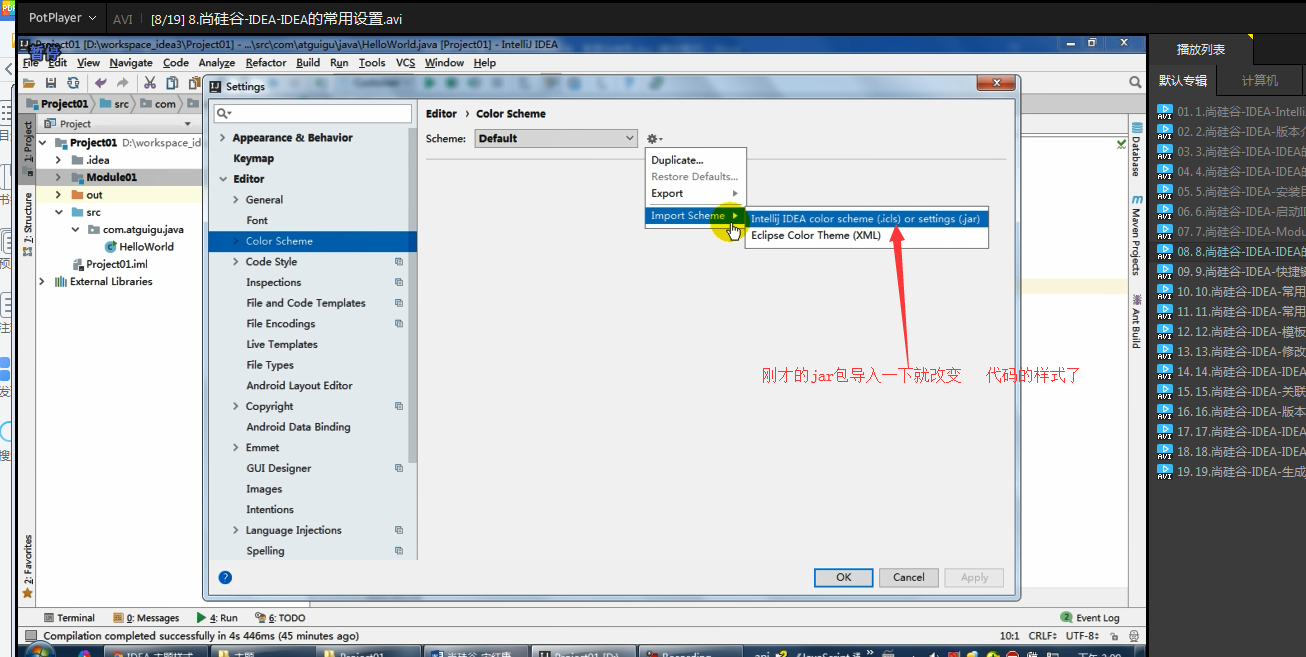The image size is (1306, 657).
Task: Open the Favorites tool window stripe
Action: click(28, 567)
